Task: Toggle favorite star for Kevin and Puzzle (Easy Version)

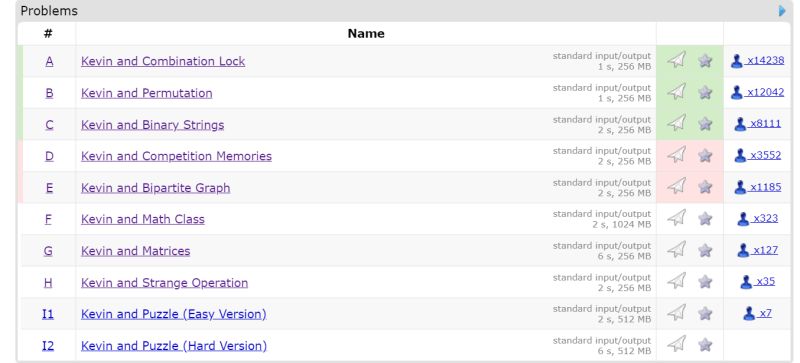Action: pyautogui.click(x=705, y=313)
